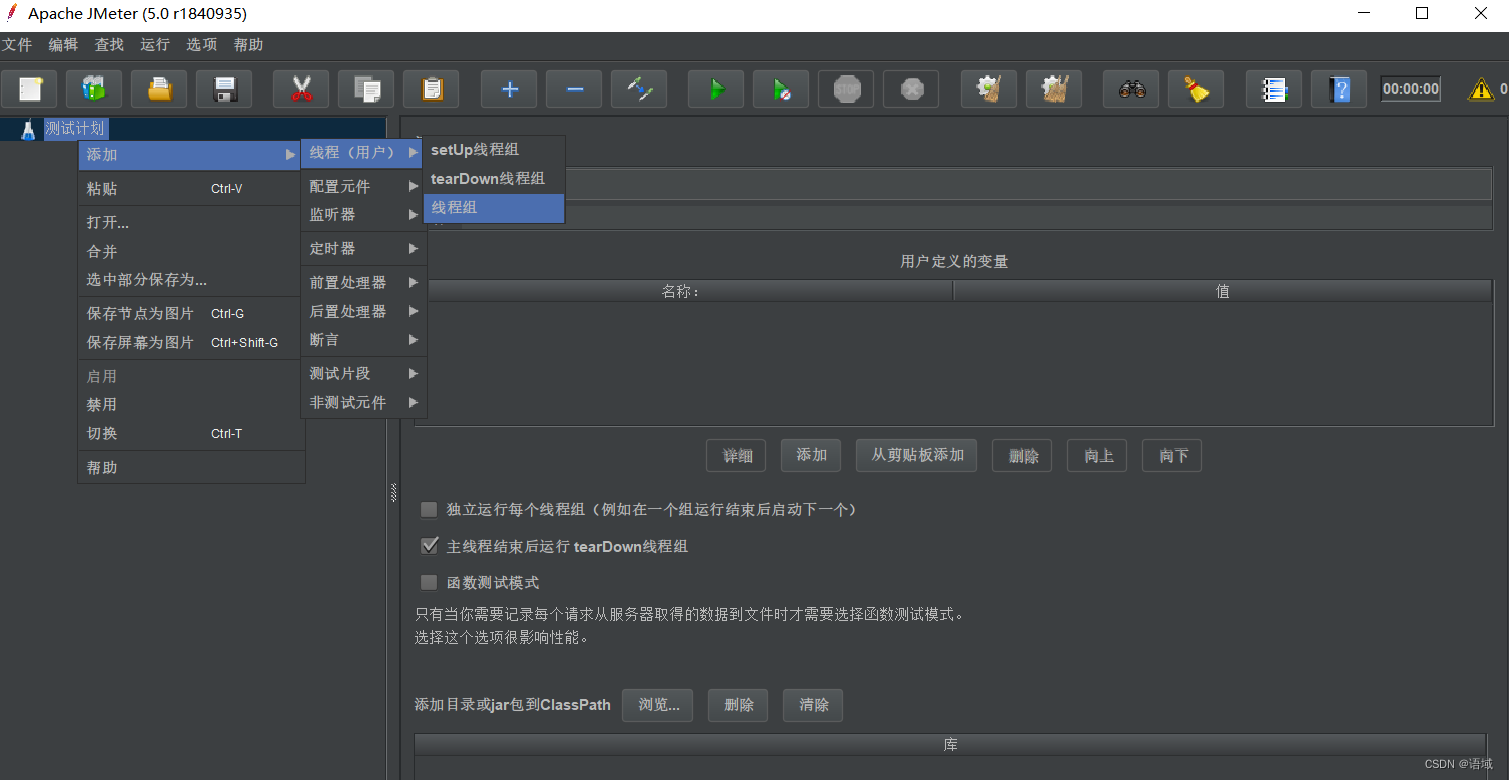Click the Cut scissors icon
The width and height of the screenshot is (1509, 780).
point(301,89)
